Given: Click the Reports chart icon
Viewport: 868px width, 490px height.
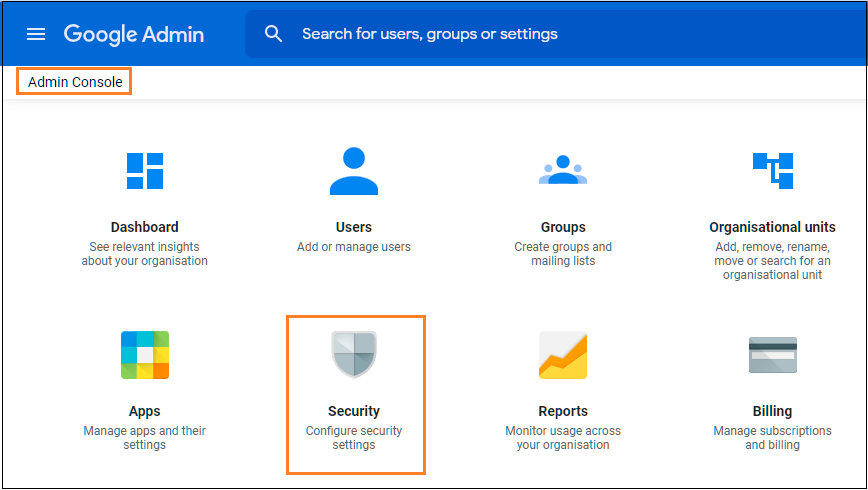Looking at the screenshot, I should tap(563, 355).
